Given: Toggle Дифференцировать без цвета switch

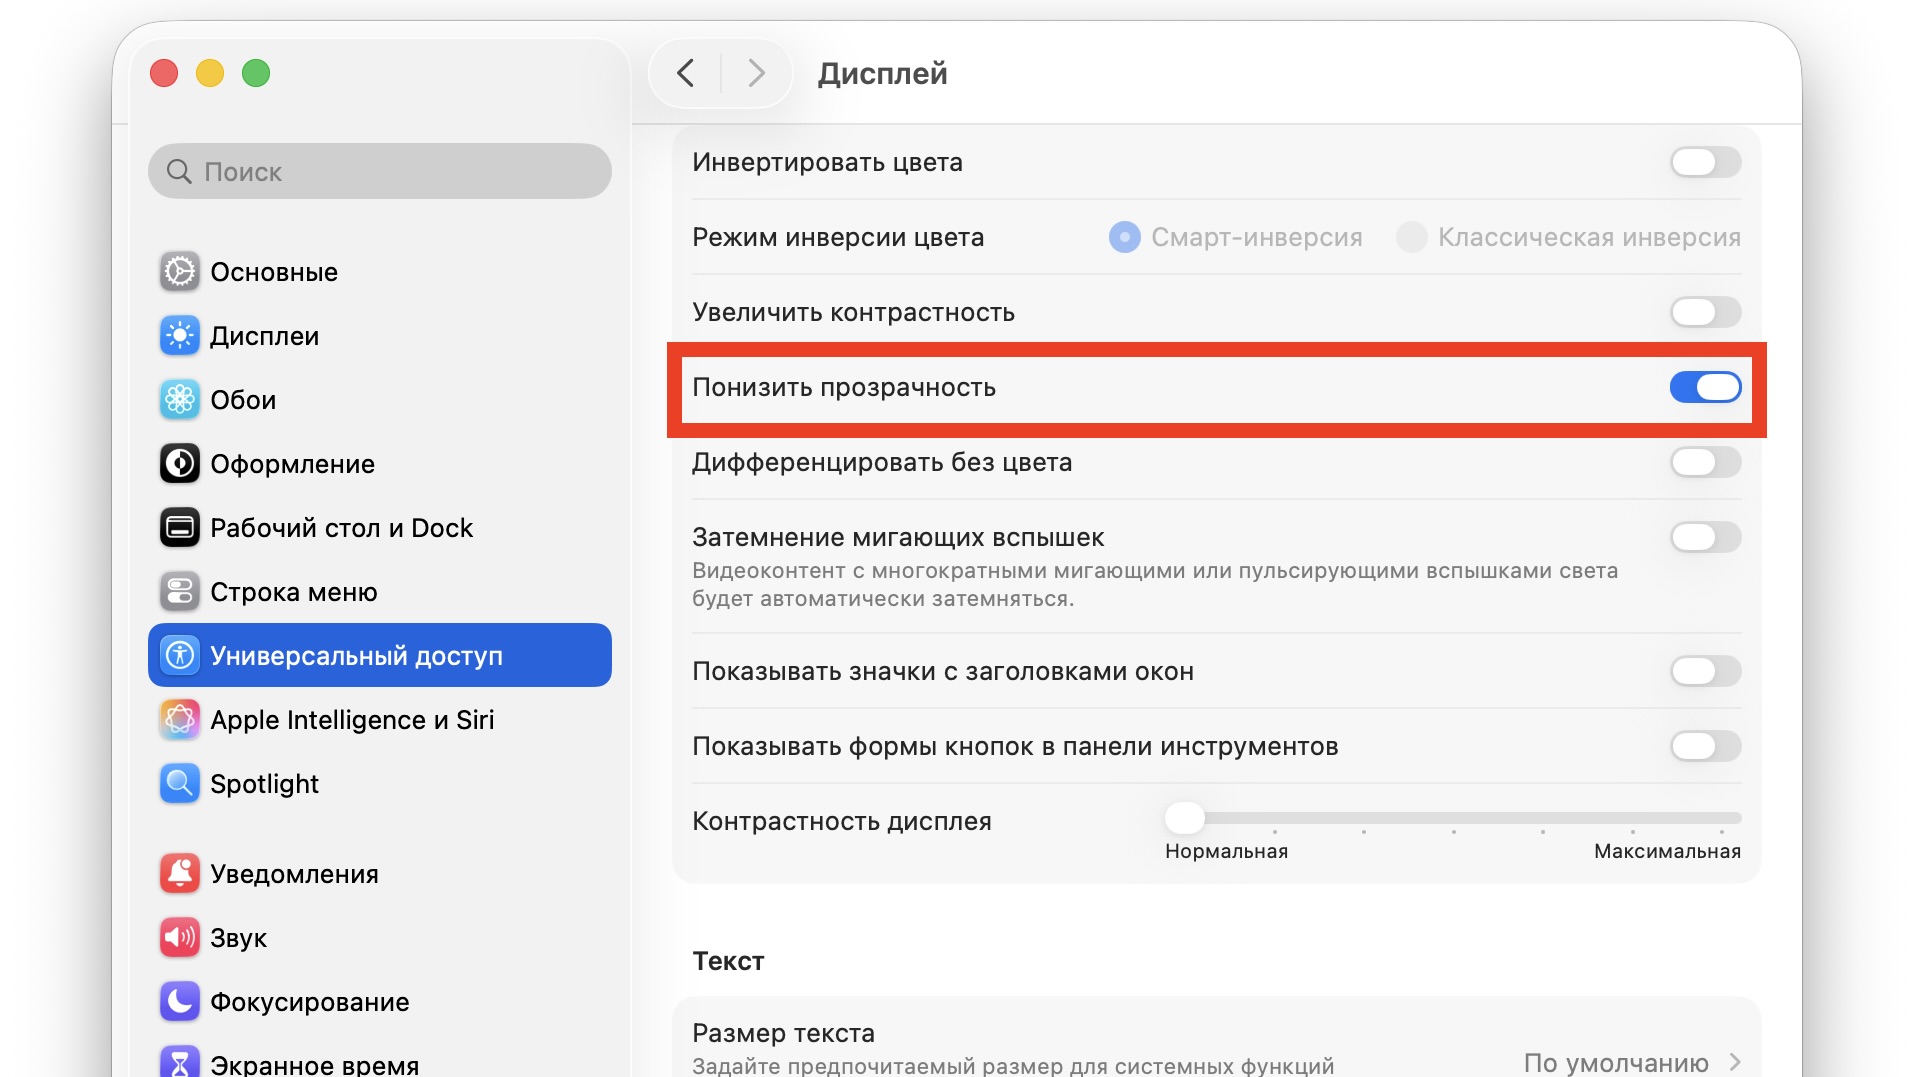Looking at the screenshot, I should [x=1706, y=462].
